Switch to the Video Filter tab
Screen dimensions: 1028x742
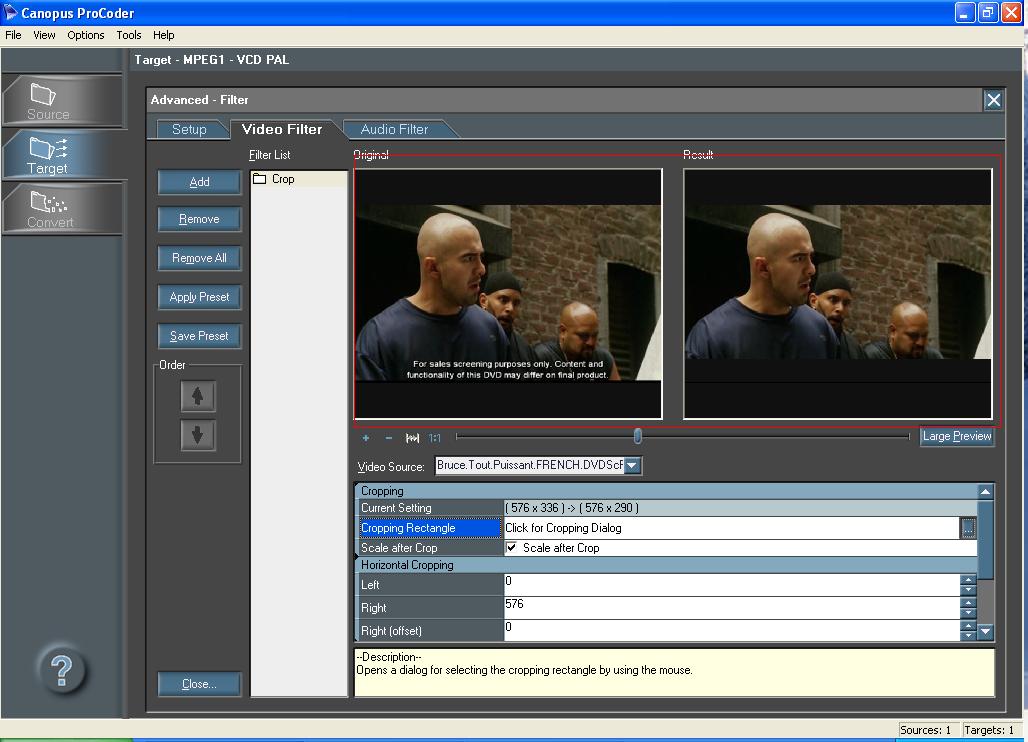coord(282,129)
